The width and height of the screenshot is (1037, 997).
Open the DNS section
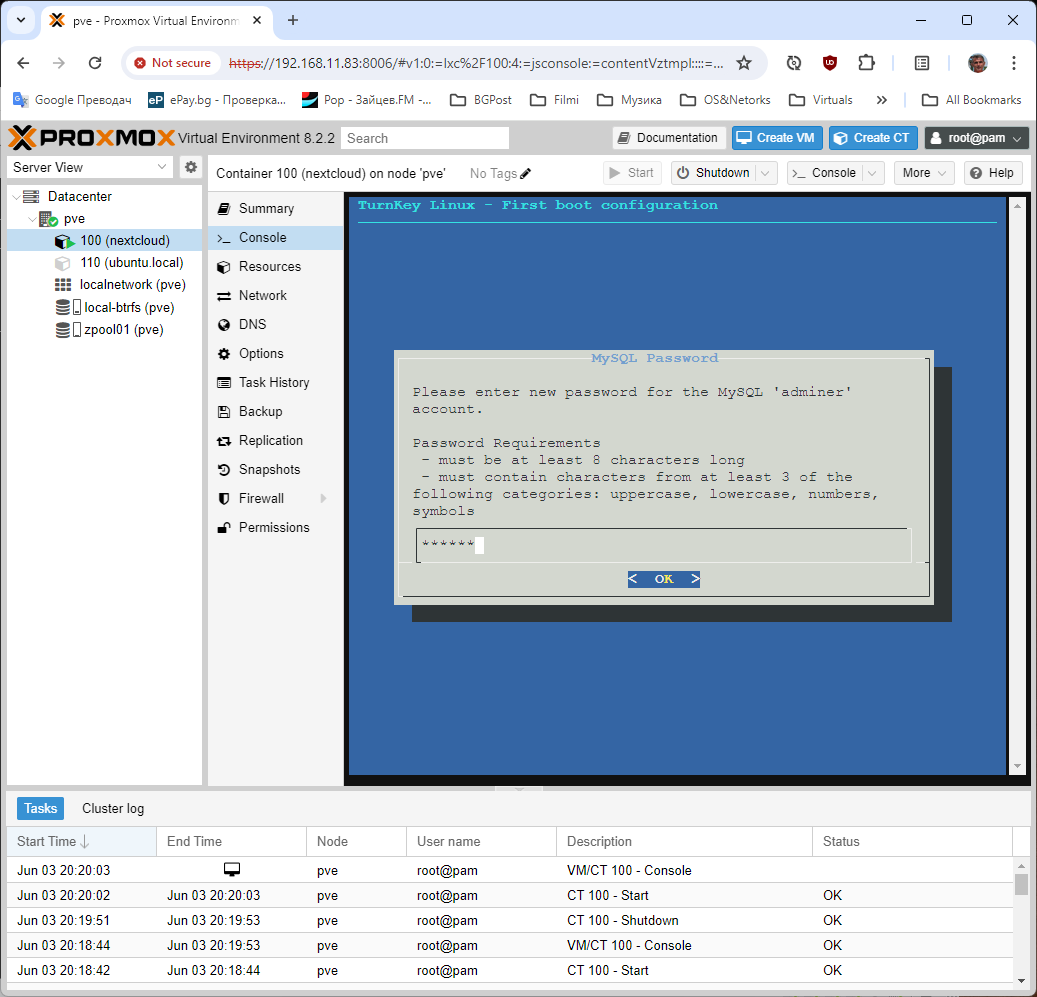point(276,325)
